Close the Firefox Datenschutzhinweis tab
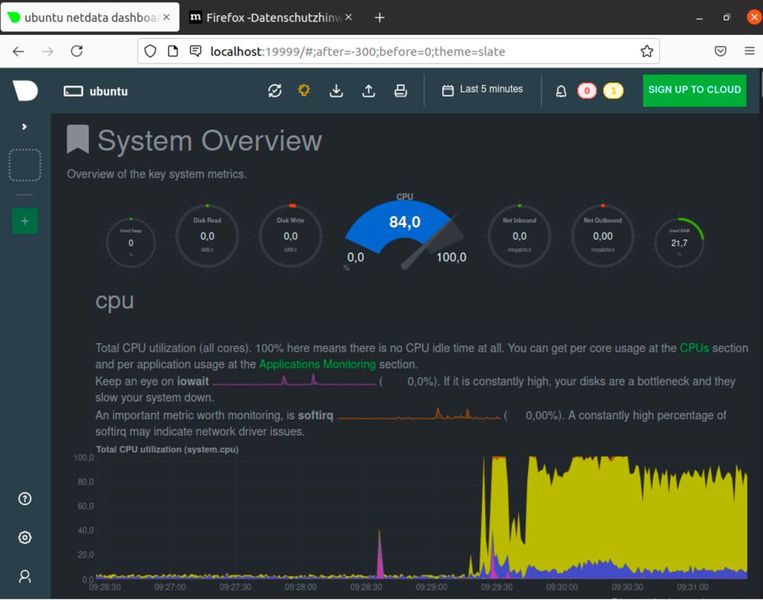 pos(348,17)
